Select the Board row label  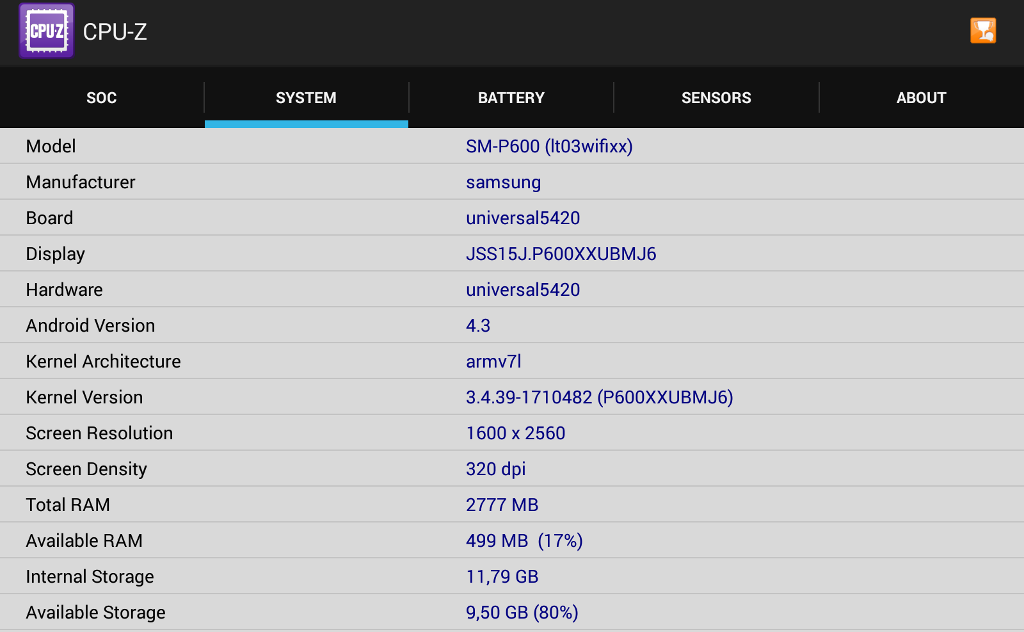[50, 218]
